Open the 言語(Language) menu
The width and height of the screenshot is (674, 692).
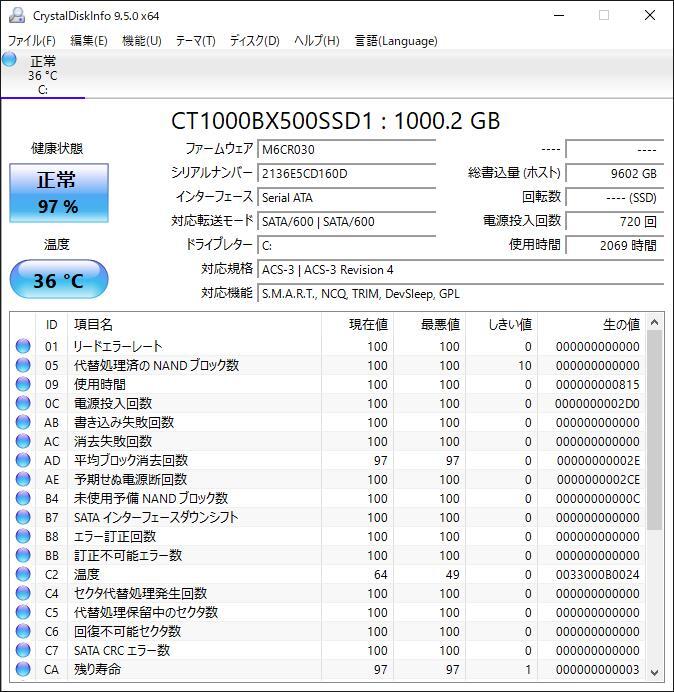click(396, 41)
